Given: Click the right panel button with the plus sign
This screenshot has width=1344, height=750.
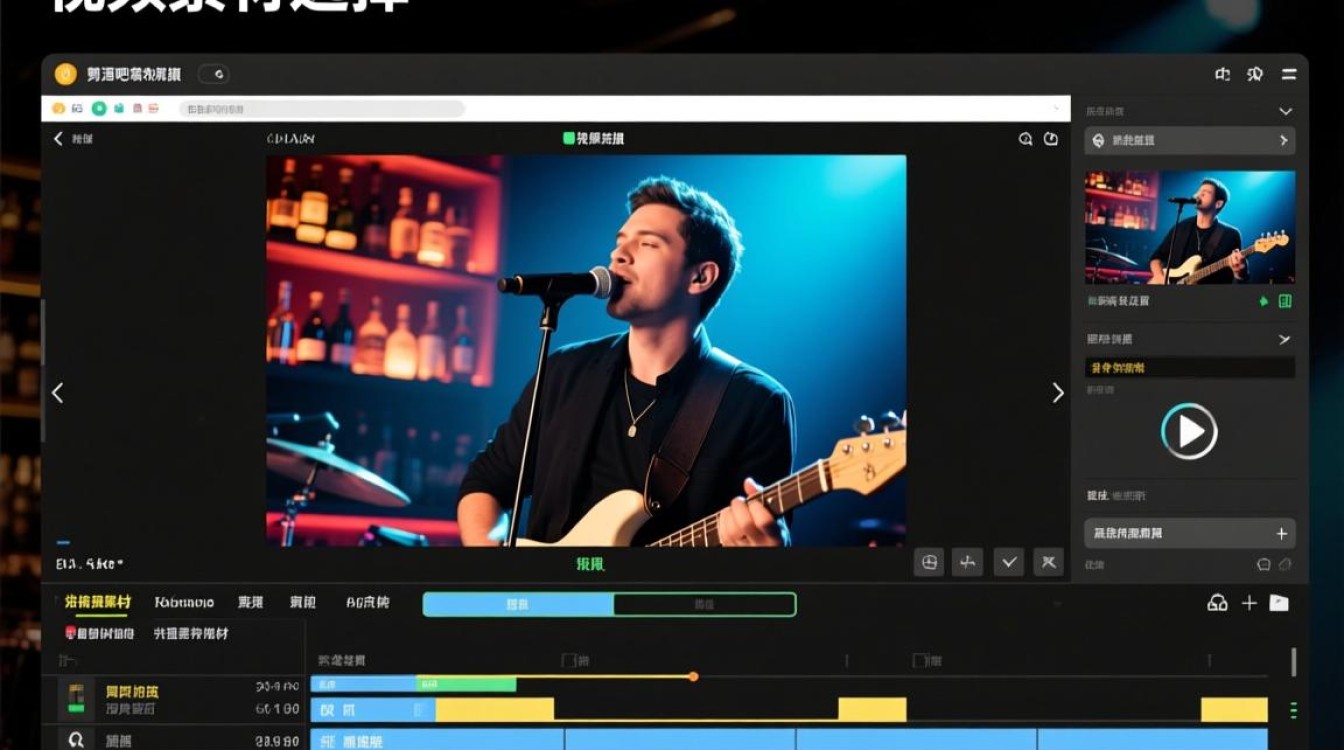Looking at the screenshot, I should point(1190,533).
